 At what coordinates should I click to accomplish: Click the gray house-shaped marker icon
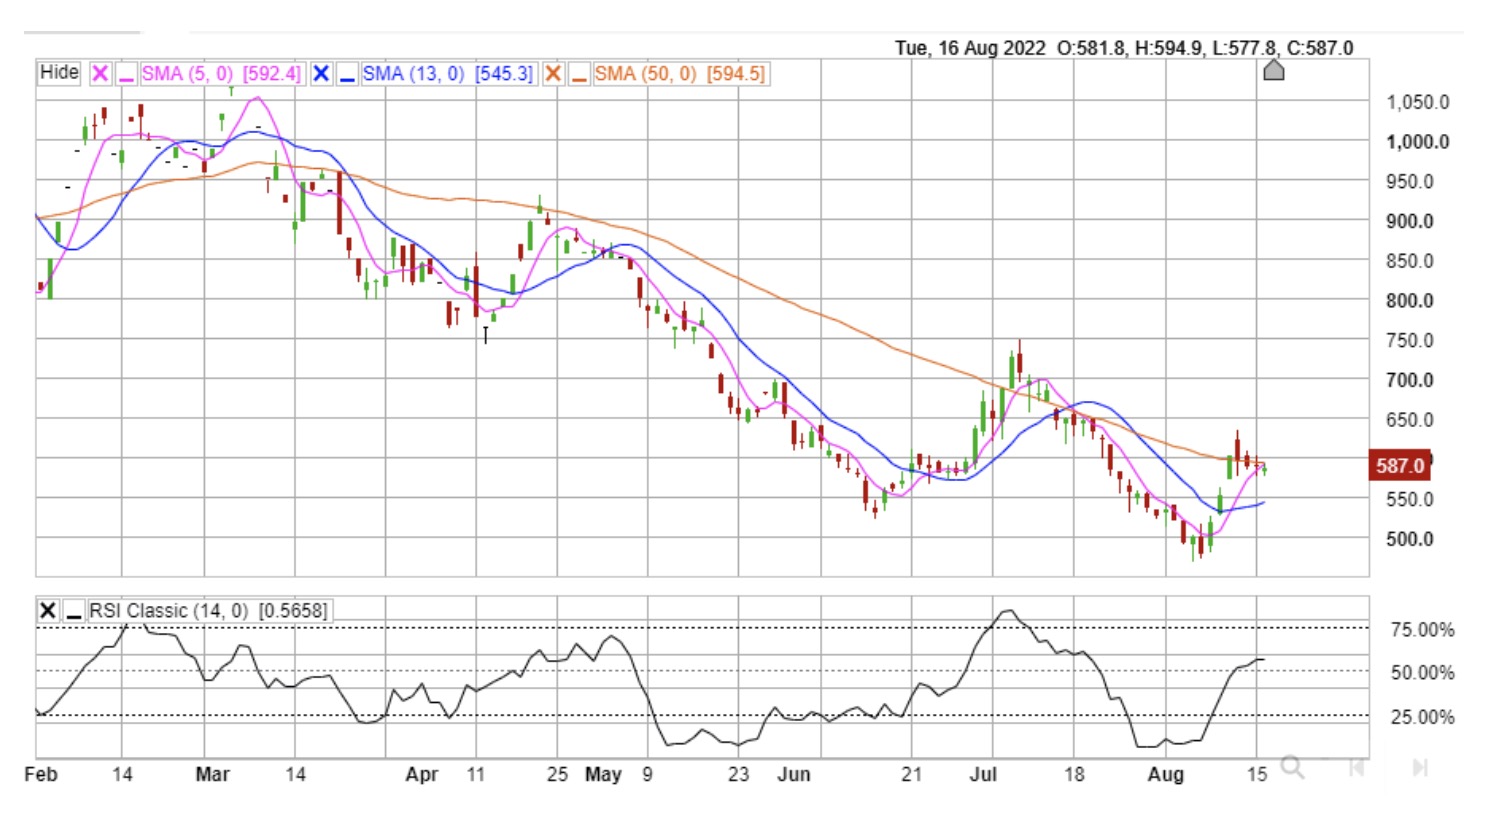(x=1273, y=70)
